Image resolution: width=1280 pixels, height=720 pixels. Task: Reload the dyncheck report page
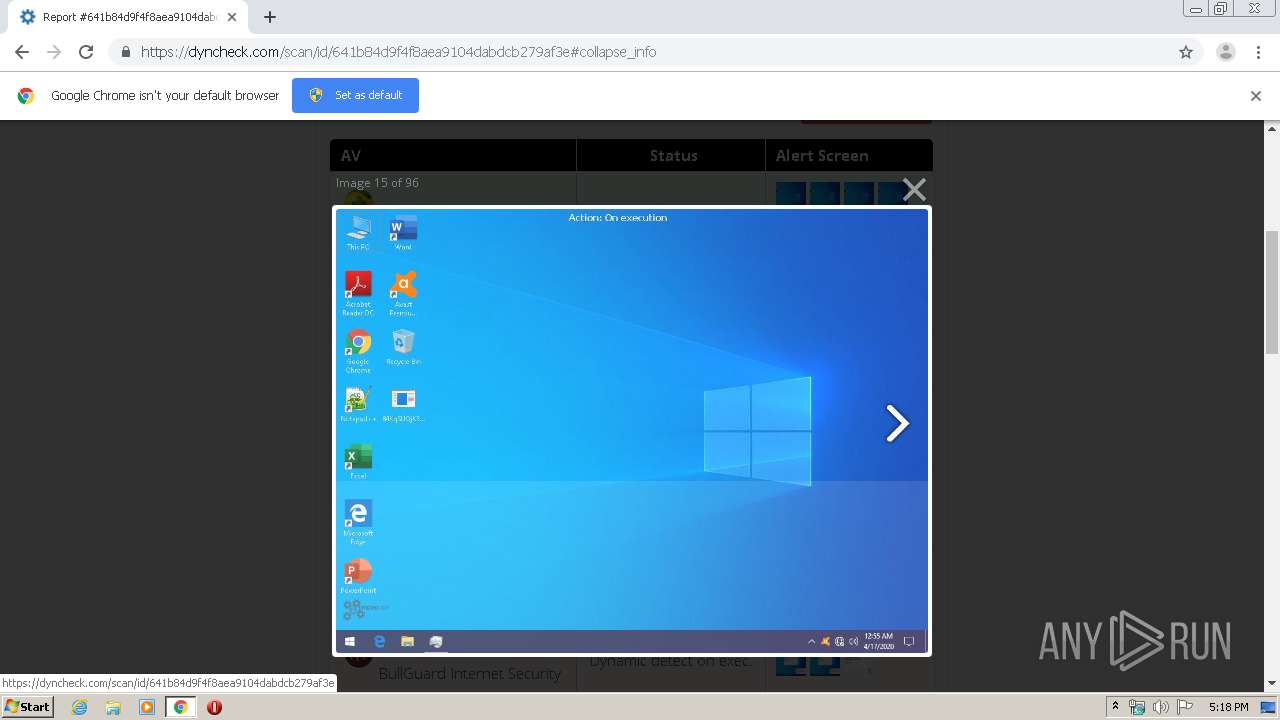pyautogui.click(x=86, y=52)
